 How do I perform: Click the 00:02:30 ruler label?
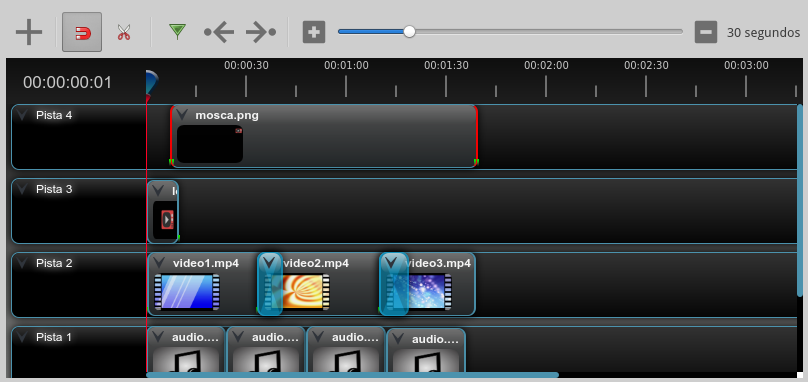(x=646, y=65)
